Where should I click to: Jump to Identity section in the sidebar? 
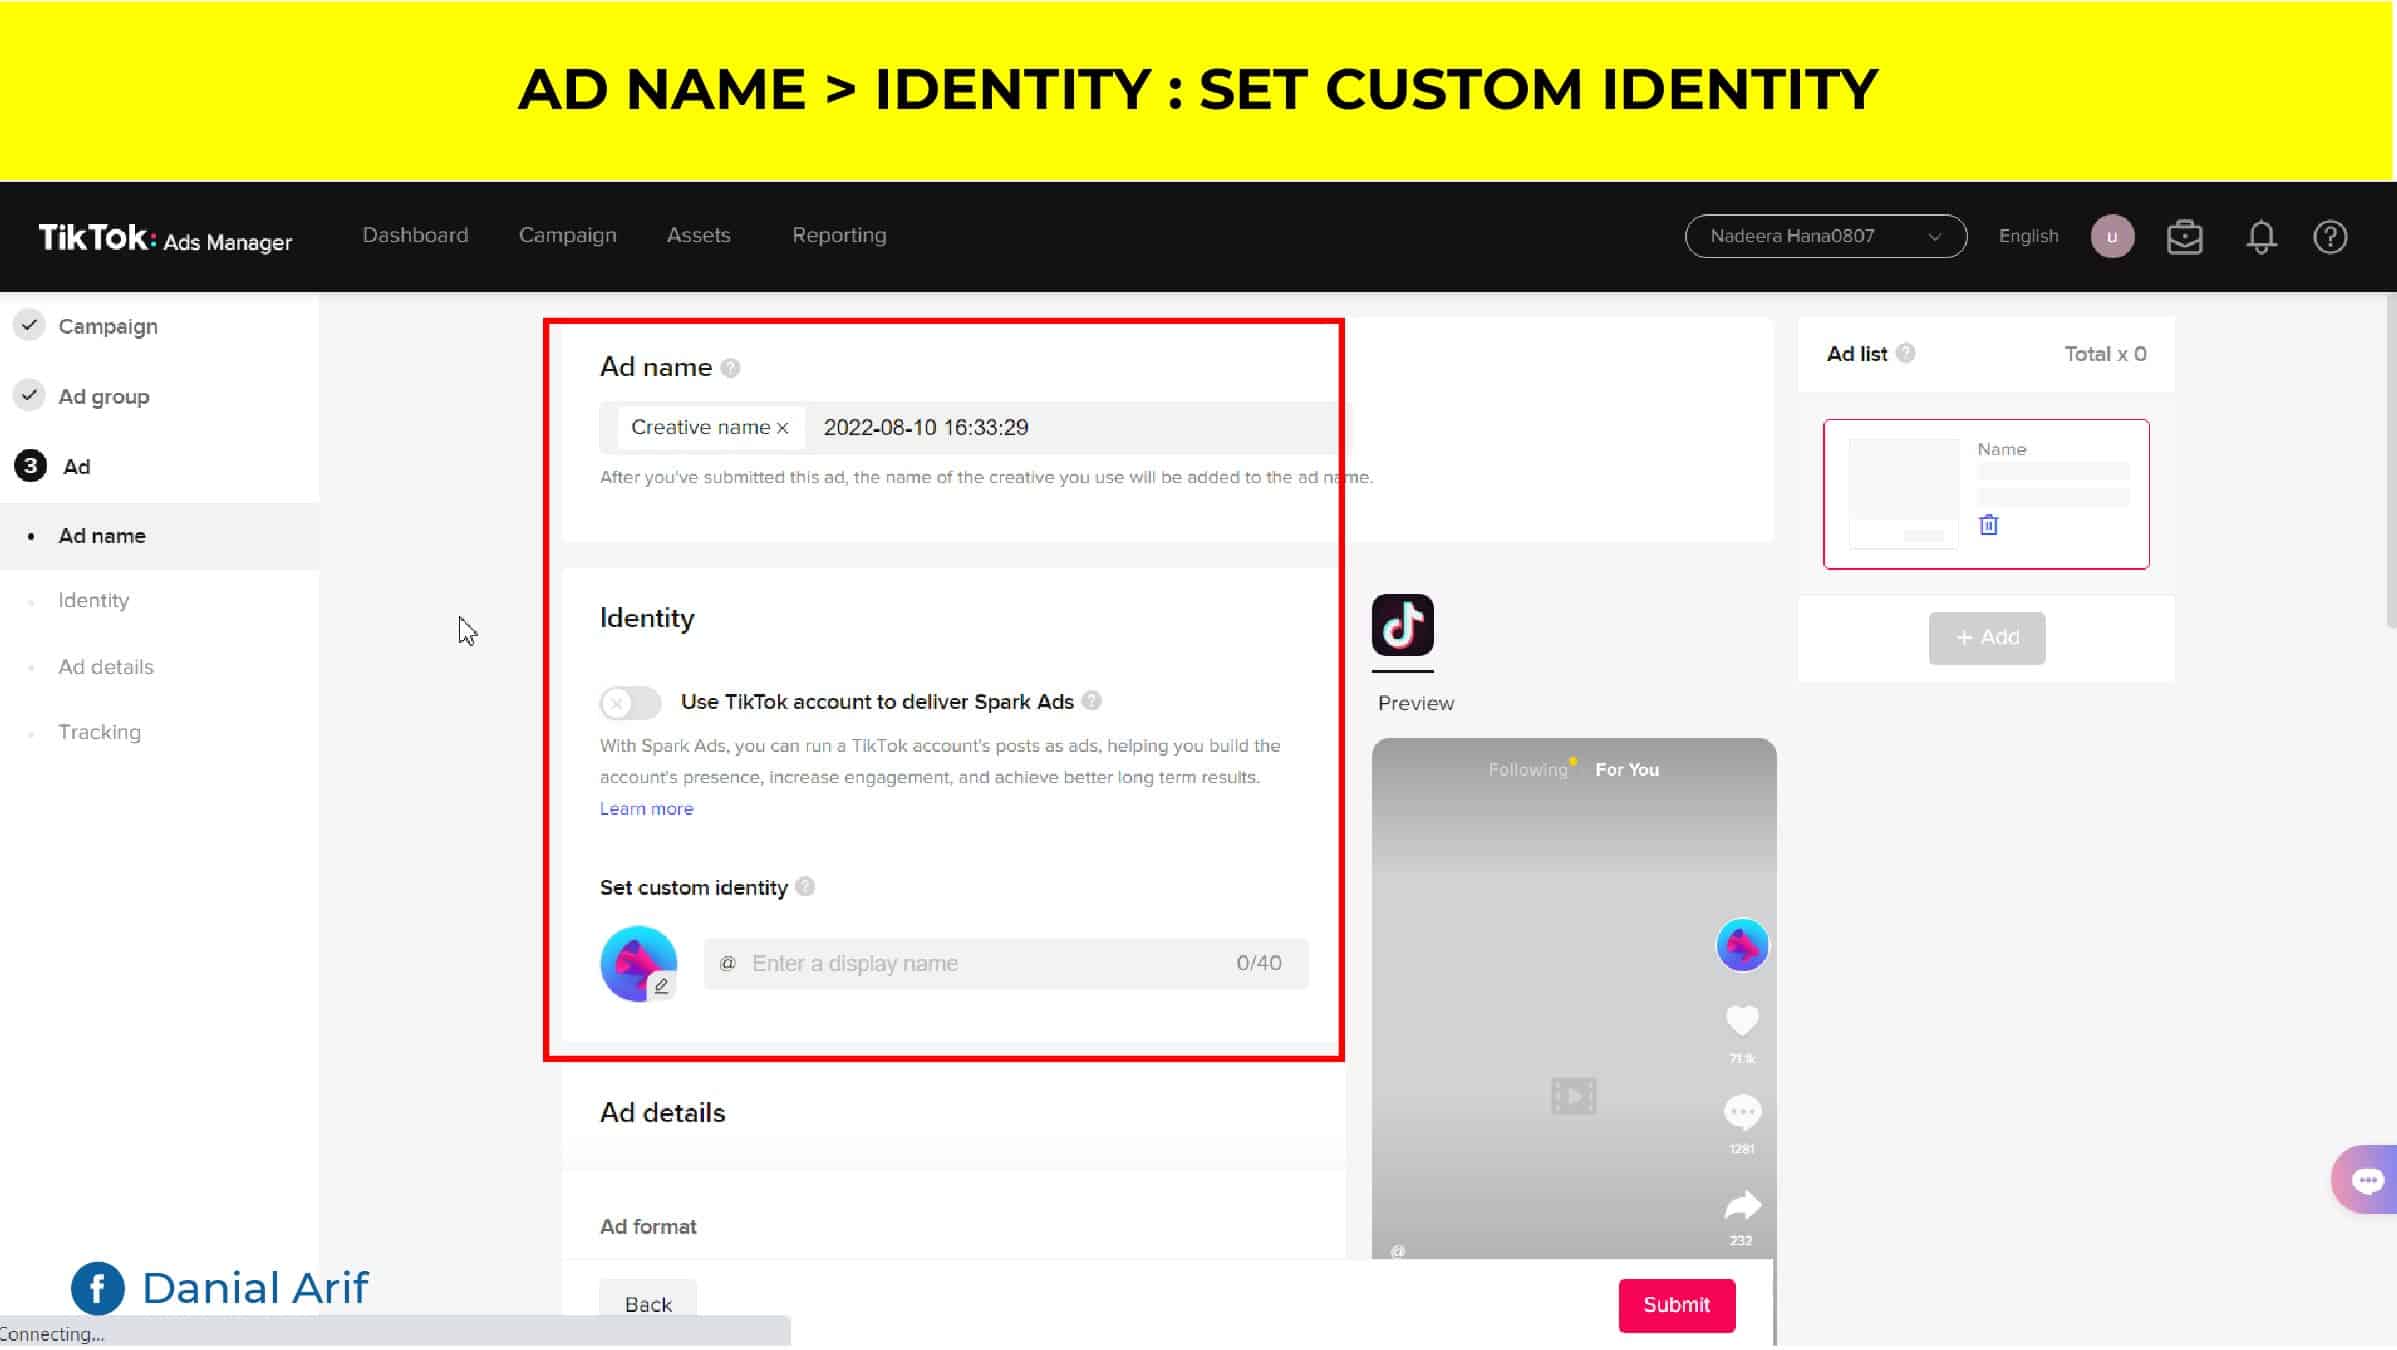point(93,600)
